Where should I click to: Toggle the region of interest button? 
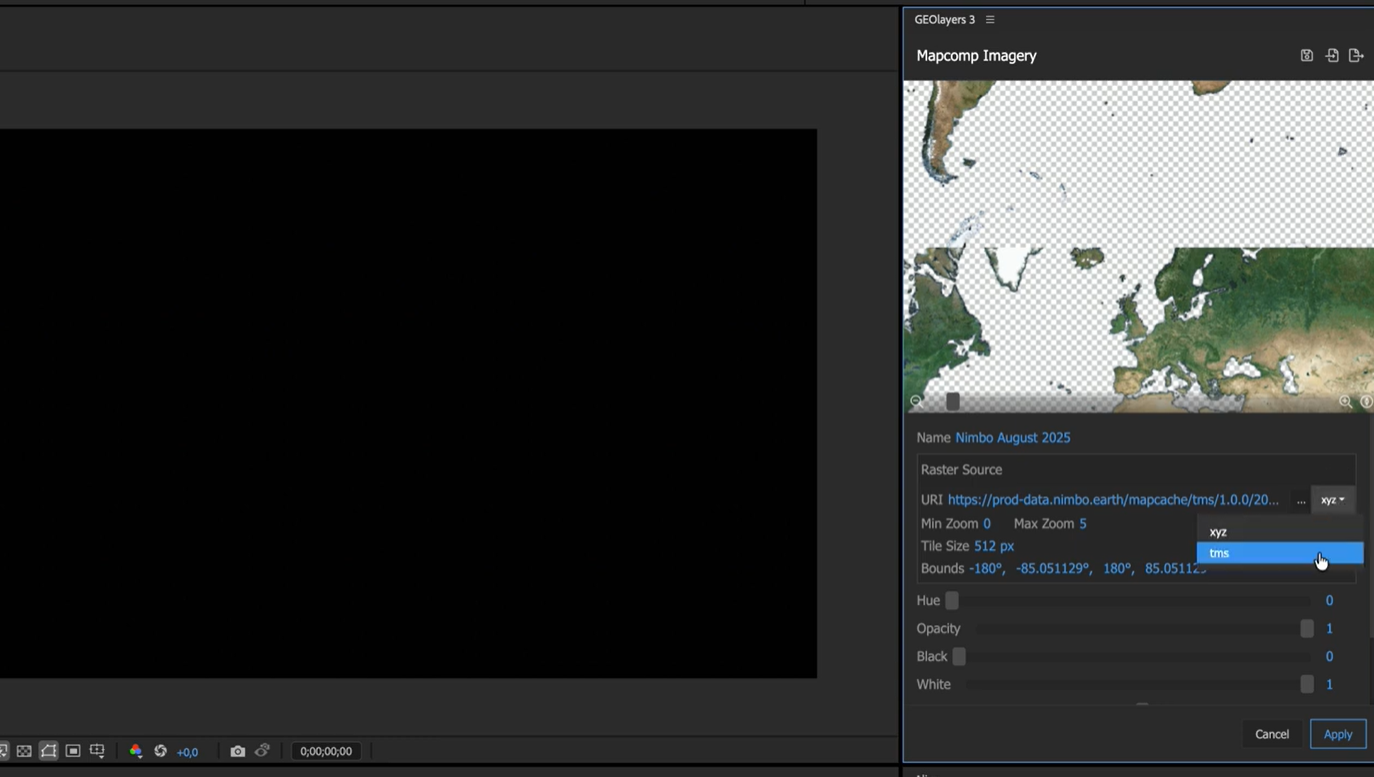point(73,751)
